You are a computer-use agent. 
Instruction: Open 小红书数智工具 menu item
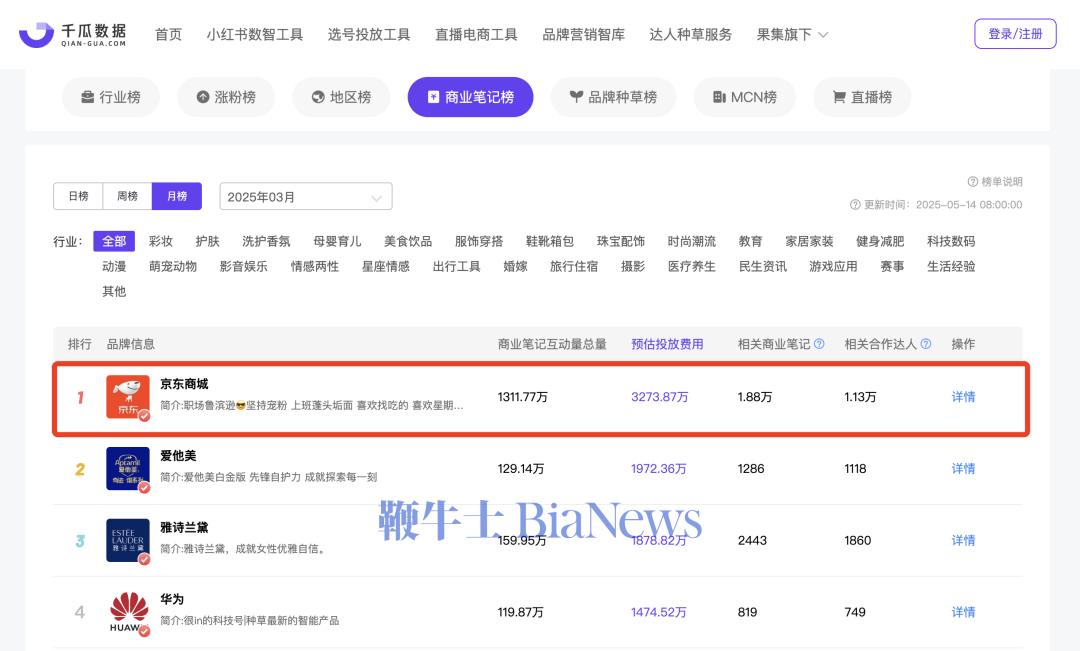click(x=255, y=34)
